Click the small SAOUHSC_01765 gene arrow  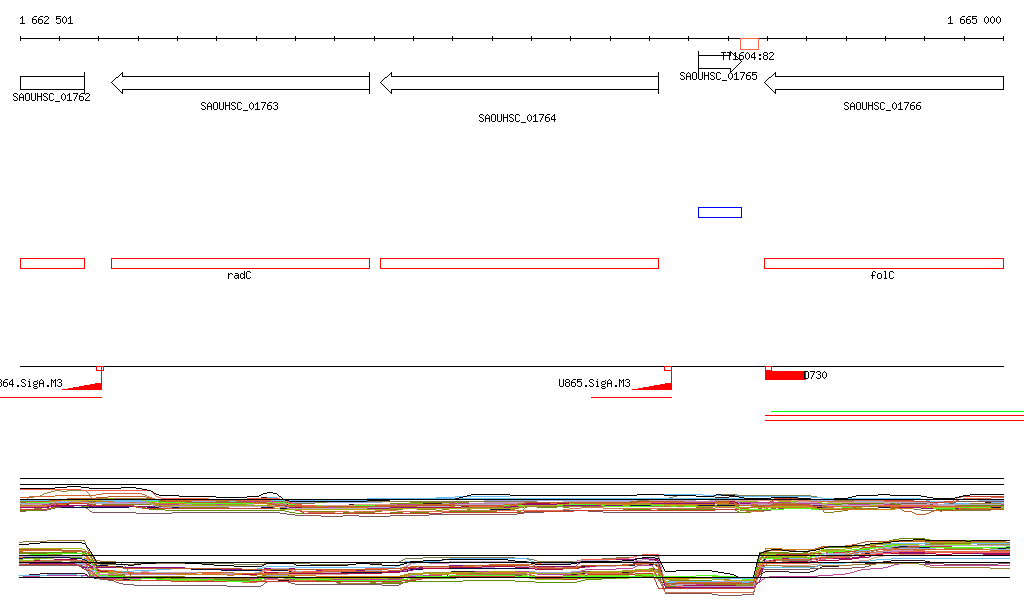coord(716,61)
